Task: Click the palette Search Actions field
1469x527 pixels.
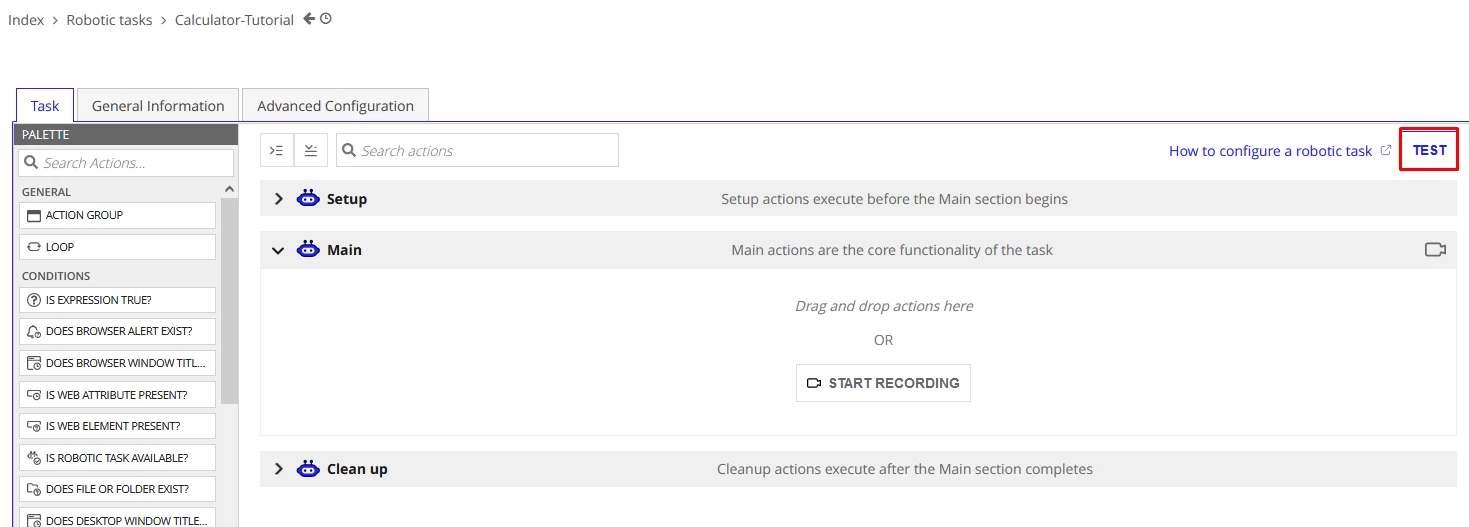Action: 126,163
